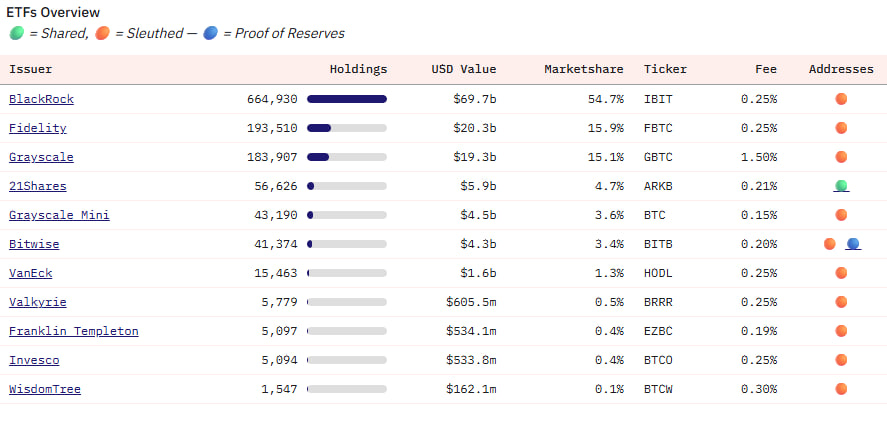Click Fidelity's holdings progress bar
Image resolution: width=887 pixels, height=422 pixels.
[346, 128]
